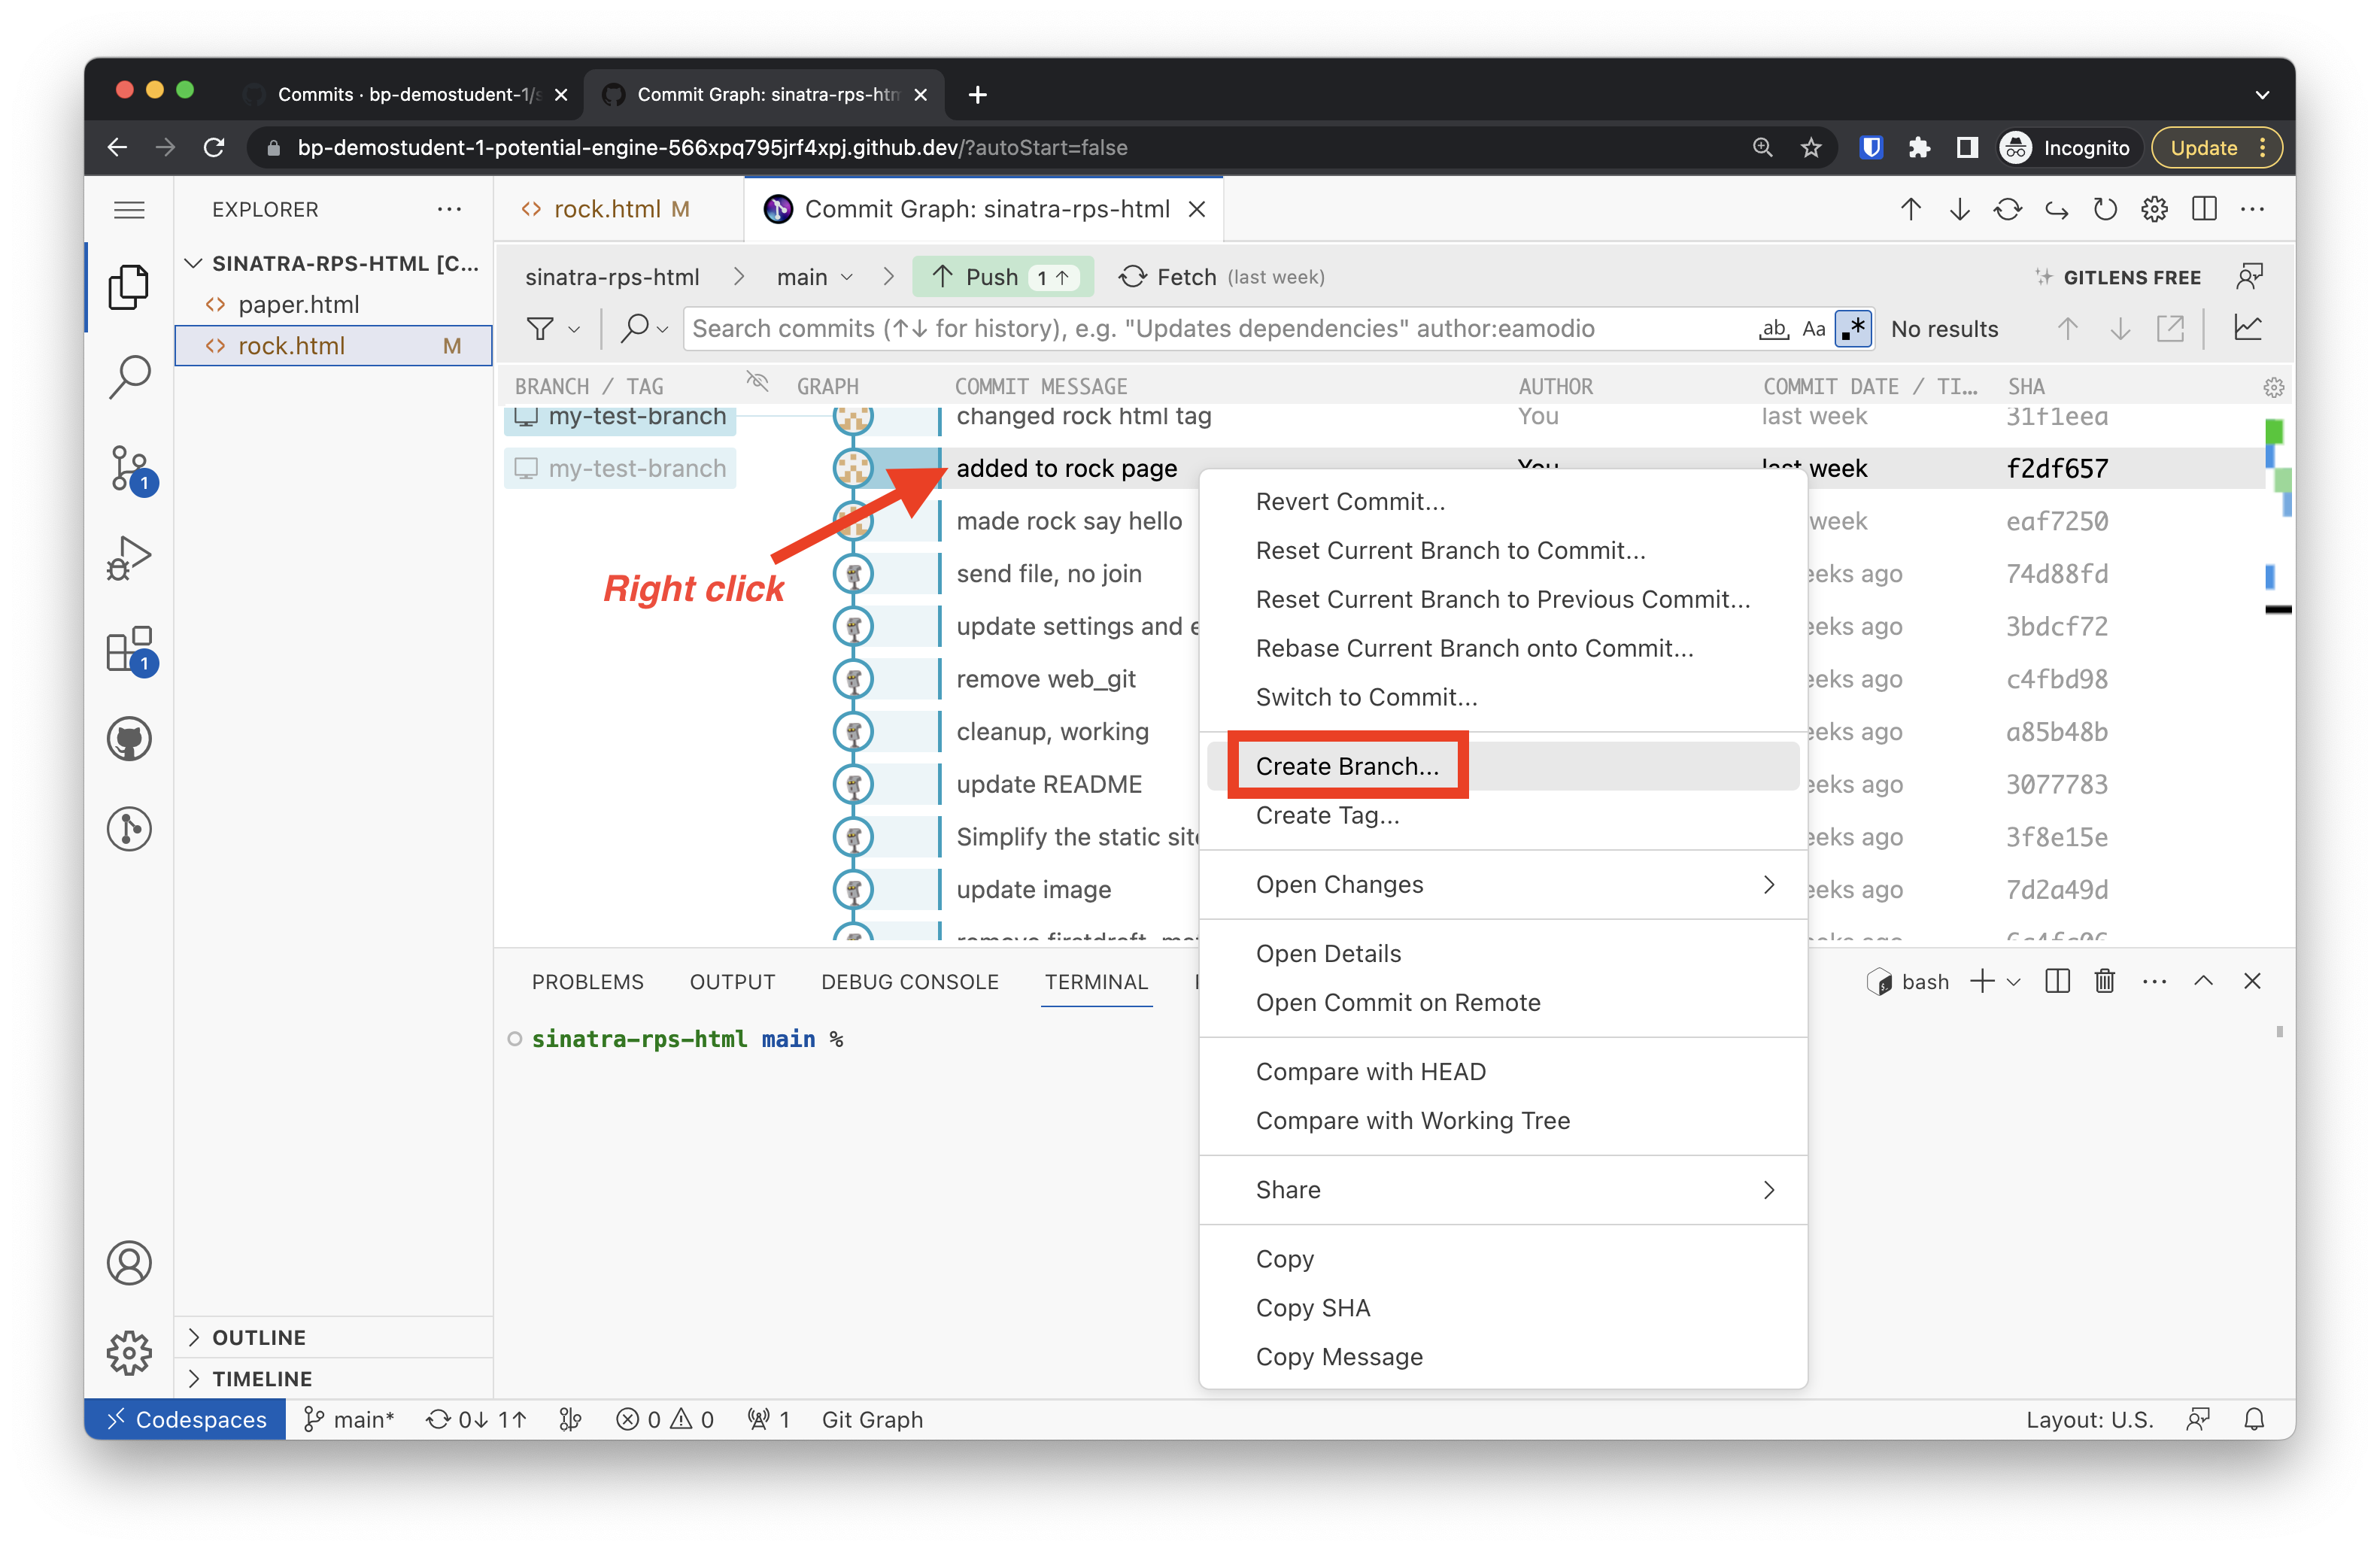Toggle match whole word search option
2380x1551 pixels.
(x=1774, y=328)
